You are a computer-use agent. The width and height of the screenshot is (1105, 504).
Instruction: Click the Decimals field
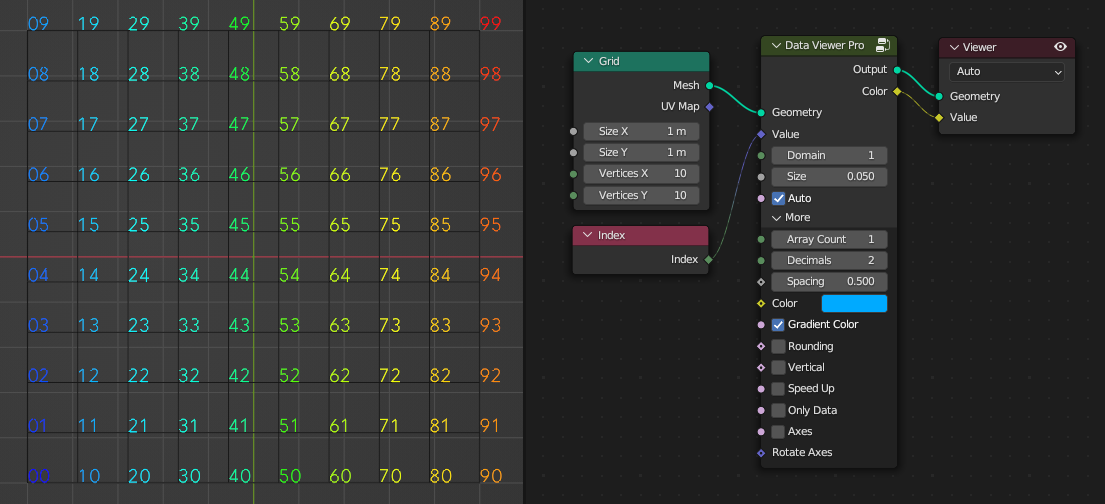pyautogui.click(x=829, y=260)
